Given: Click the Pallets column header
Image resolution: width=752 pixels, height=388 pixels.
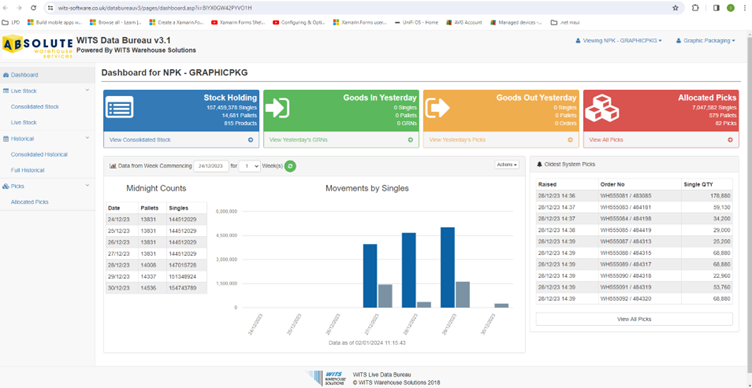Looking at the screenshot, I should (152, 208).
